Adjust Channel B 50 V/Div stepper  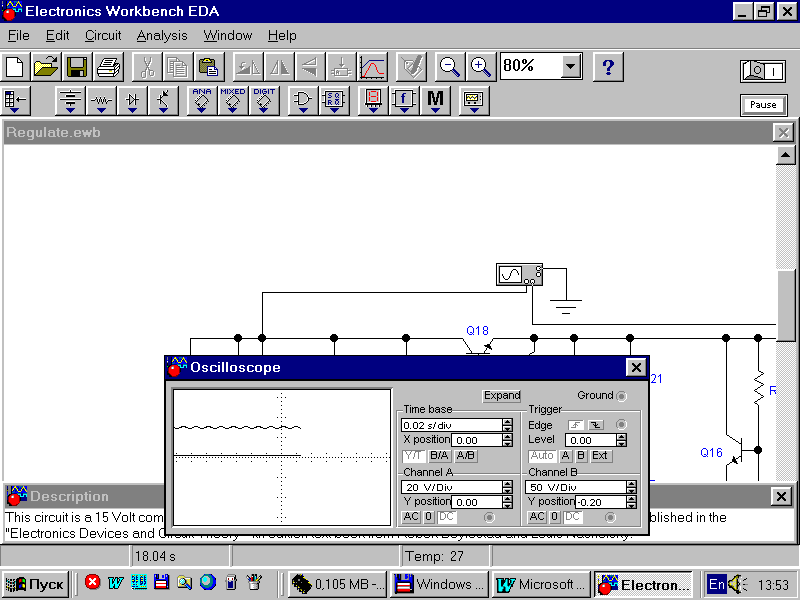[x=631, y=487]
